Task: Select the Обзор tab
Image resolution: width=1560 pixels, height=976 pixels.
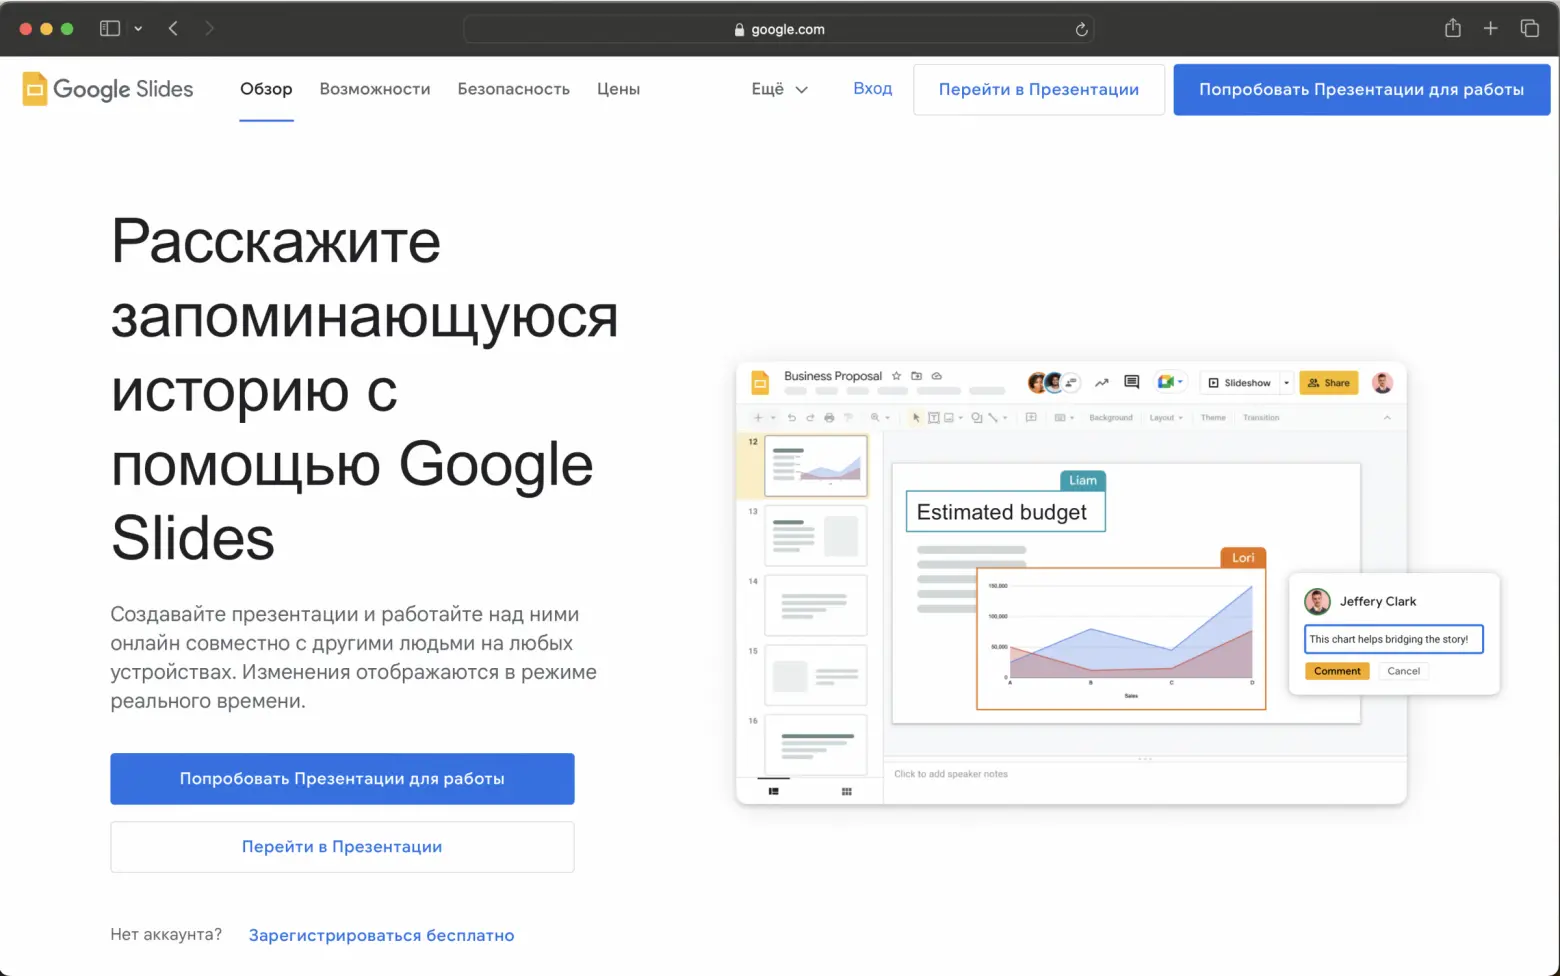Action: point(266,89)
